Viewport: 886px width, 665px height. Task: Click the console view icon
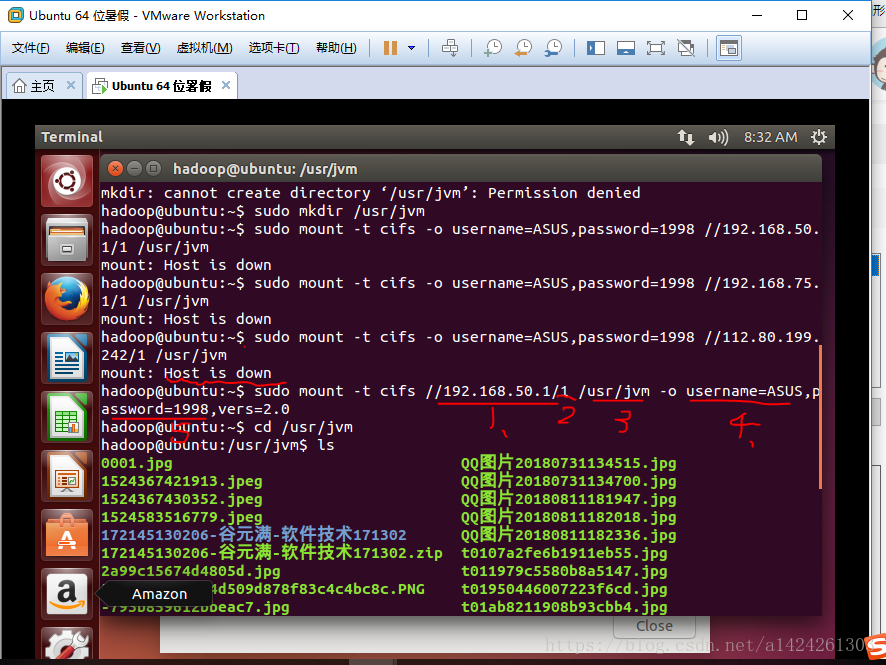(x=729, y=48)
